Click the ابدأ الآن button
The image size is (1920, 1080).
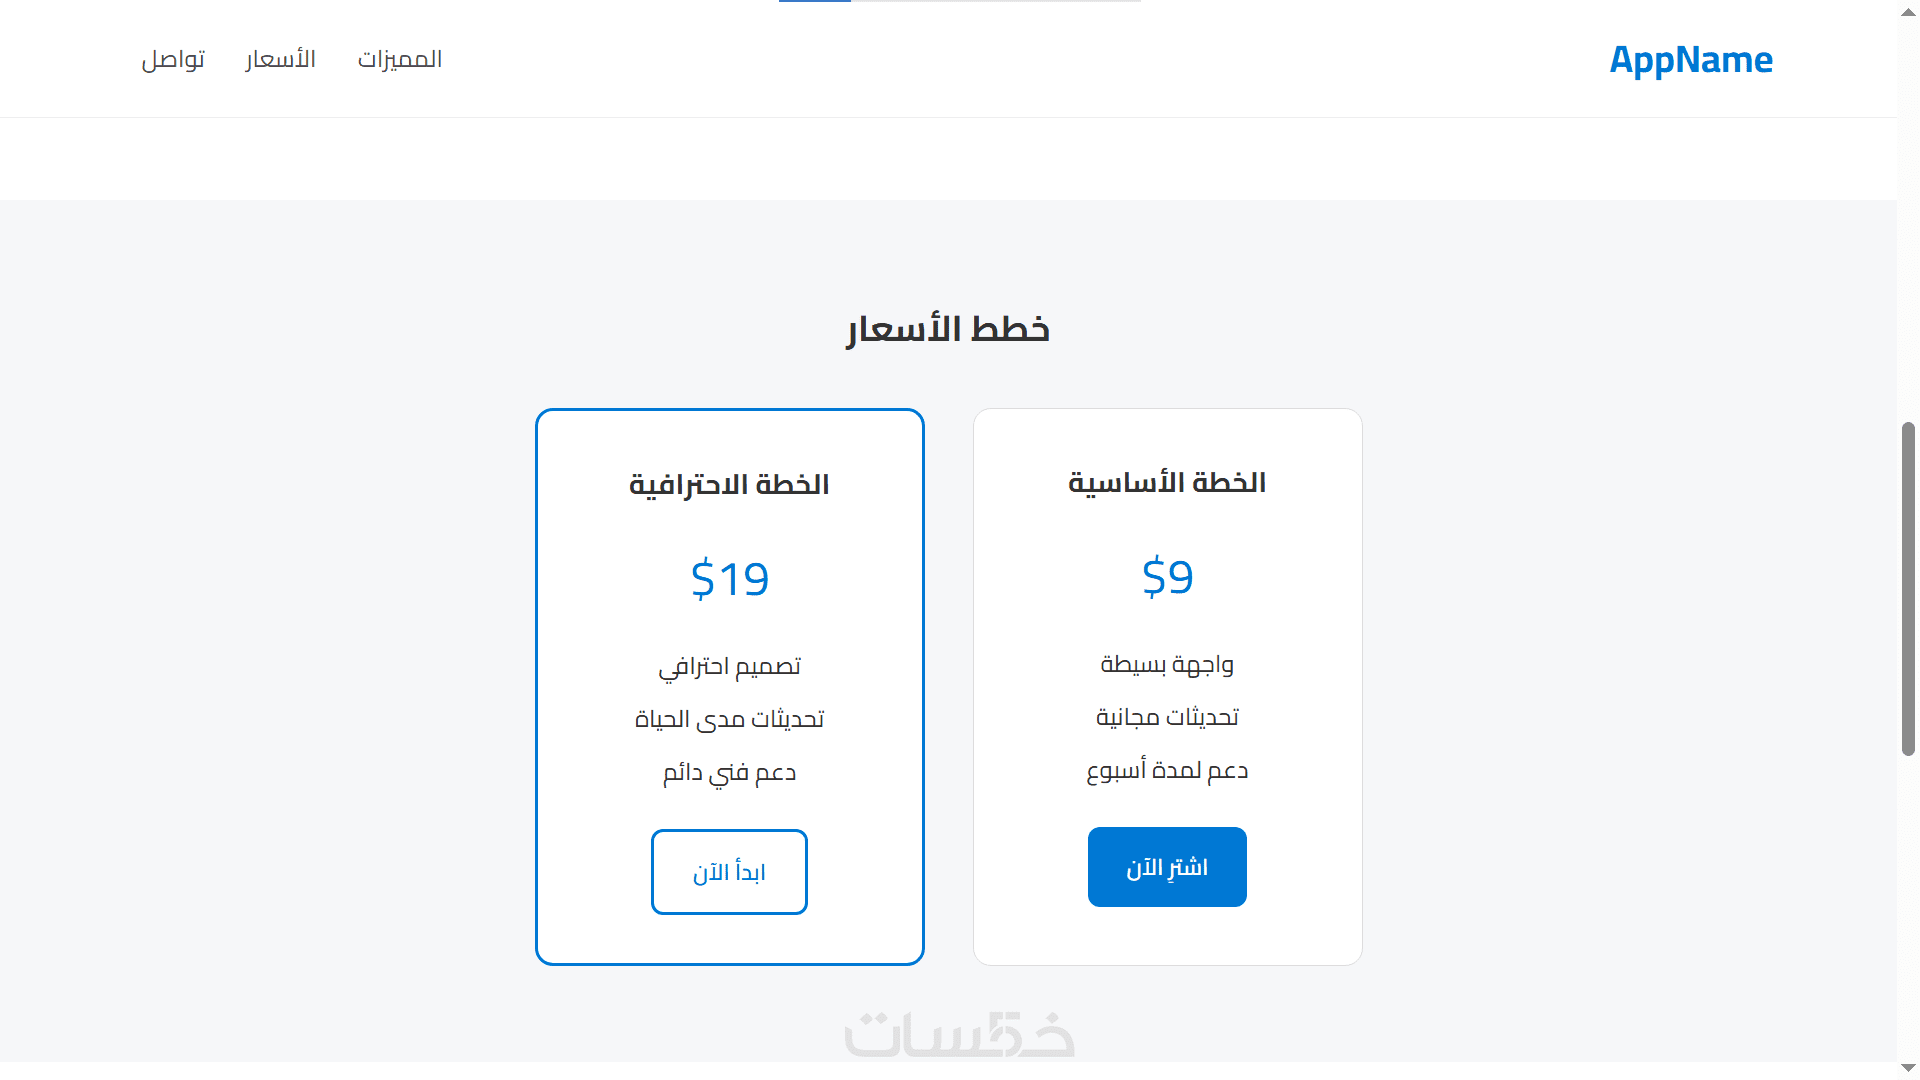coord(729,872)
